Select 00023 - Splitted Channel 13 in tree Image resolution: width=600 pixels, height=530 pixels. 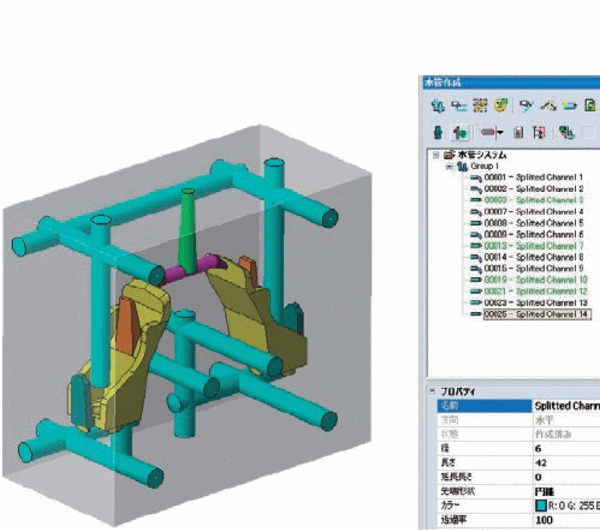click(534, 302)
